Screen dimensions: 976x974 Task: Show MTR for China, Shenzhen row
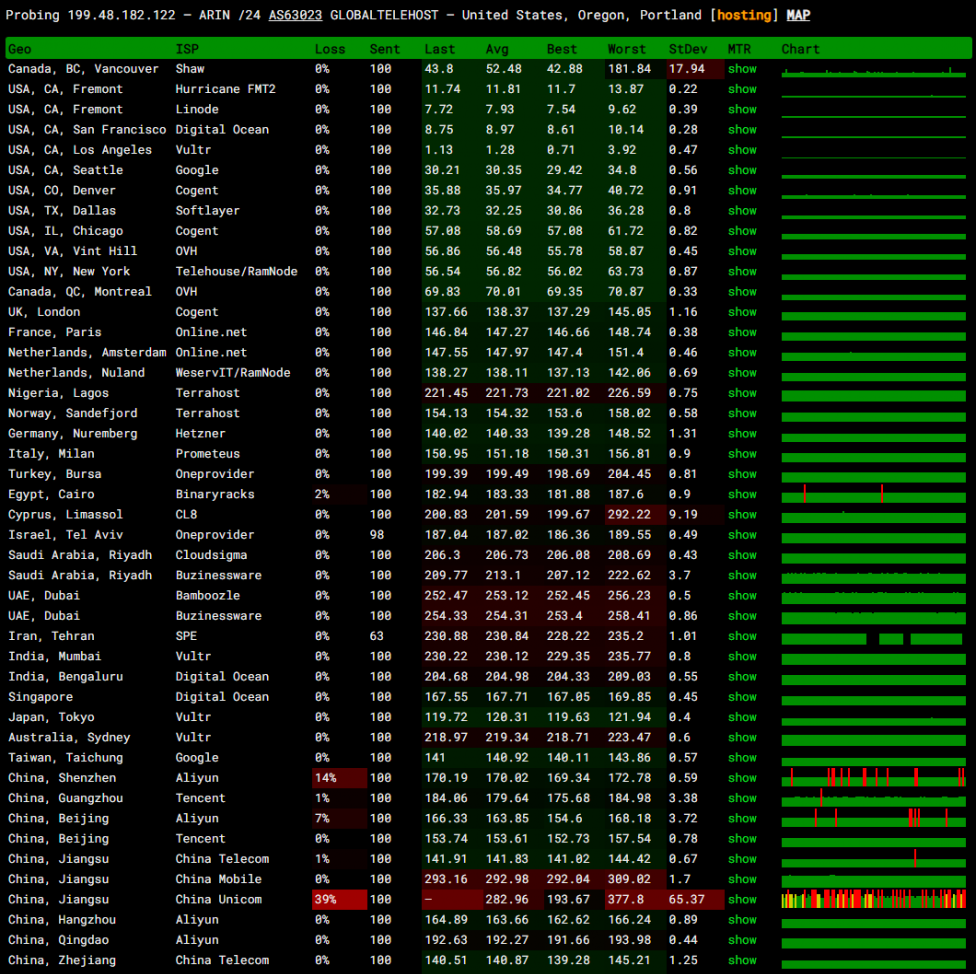tap(742, 779)
